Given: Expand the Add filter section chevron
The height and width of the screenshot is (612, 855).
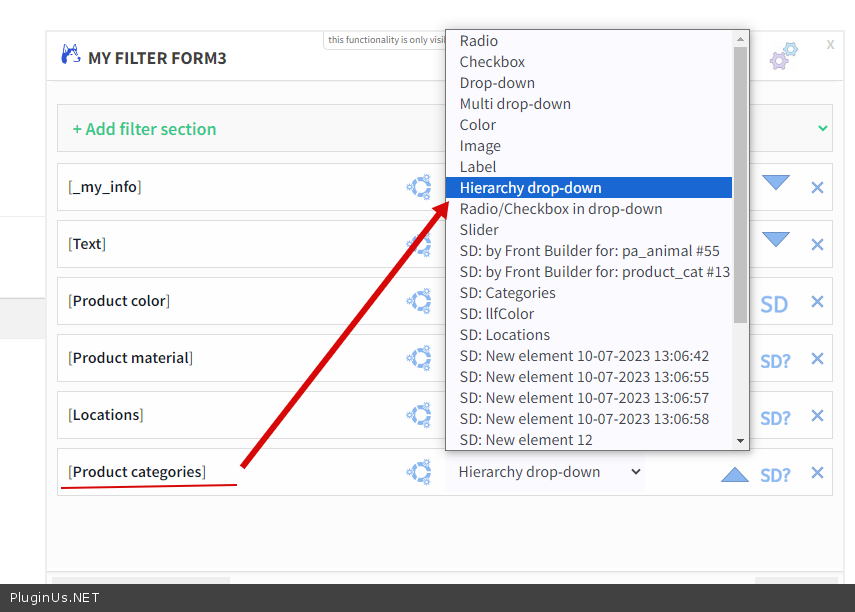Looking at the screenshot, I should [823, 128].
